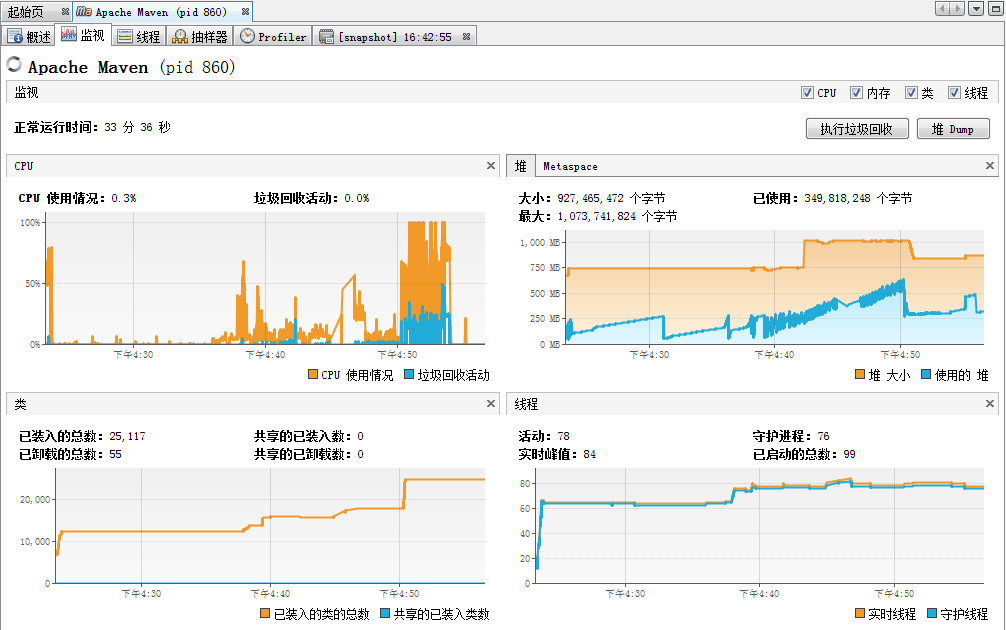
Task: Close the 线程 threads chart panel
Action: pos(990,404)
